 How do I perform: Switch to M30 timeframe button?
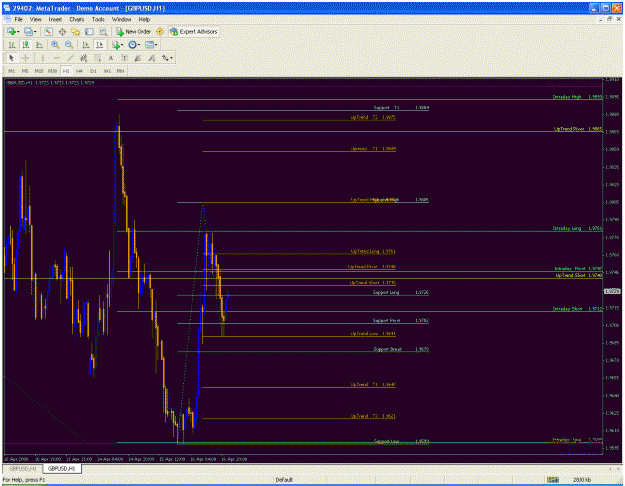click(52, 71)
